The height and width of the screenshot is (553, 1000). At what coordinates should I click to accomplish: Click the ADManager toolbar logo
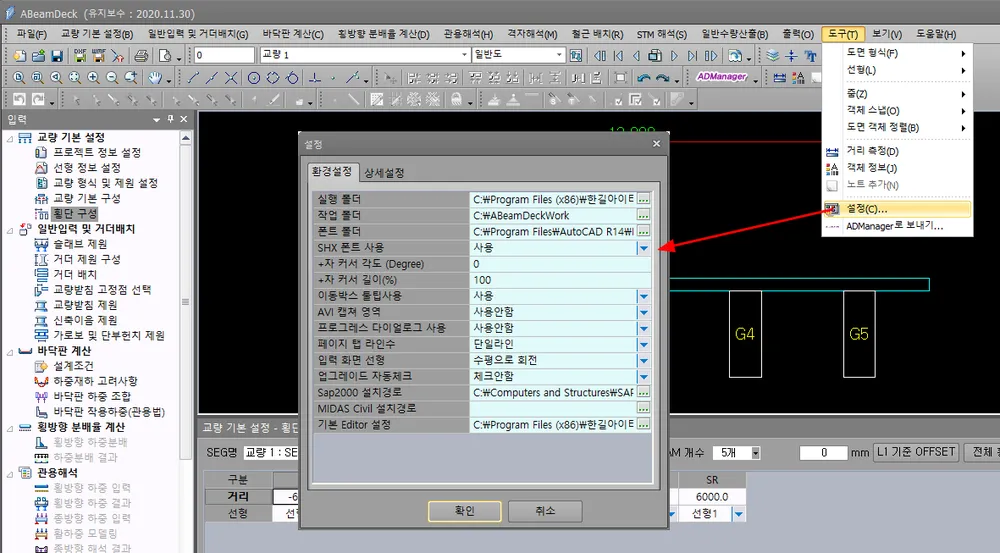721,77
